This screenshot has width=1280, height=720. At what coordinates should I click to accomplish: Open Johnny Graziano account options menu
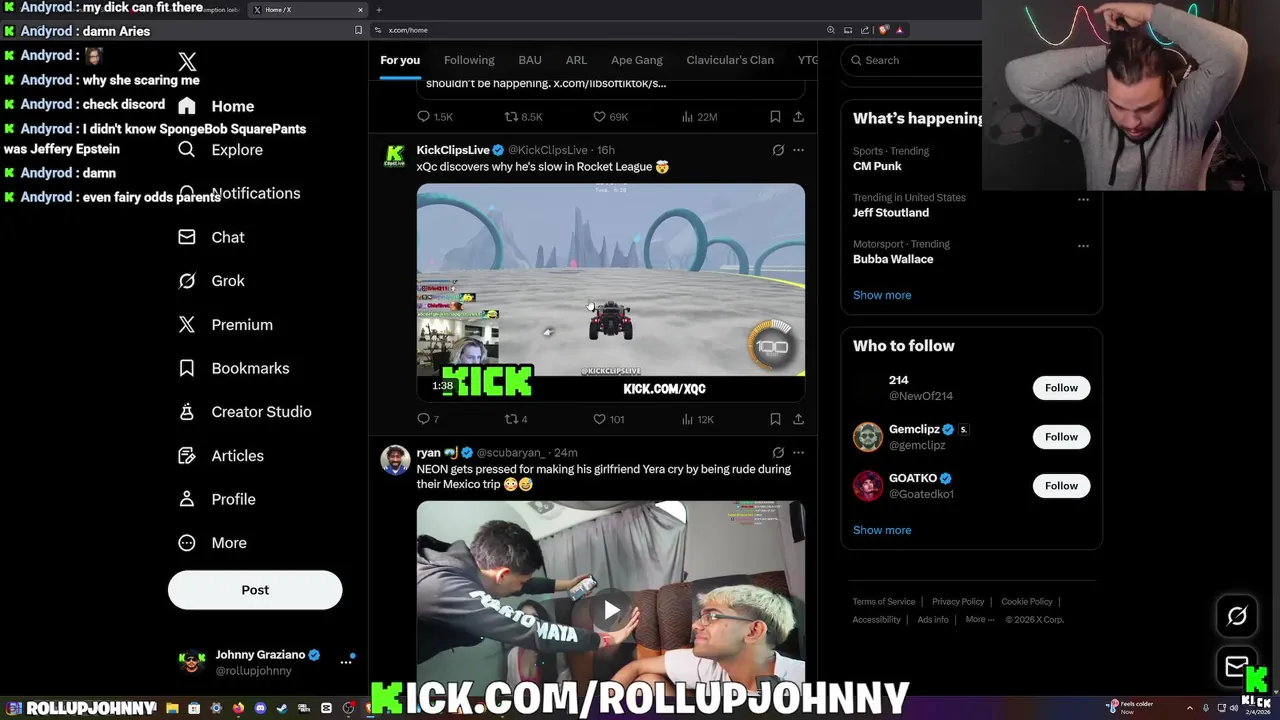point(346,662)
